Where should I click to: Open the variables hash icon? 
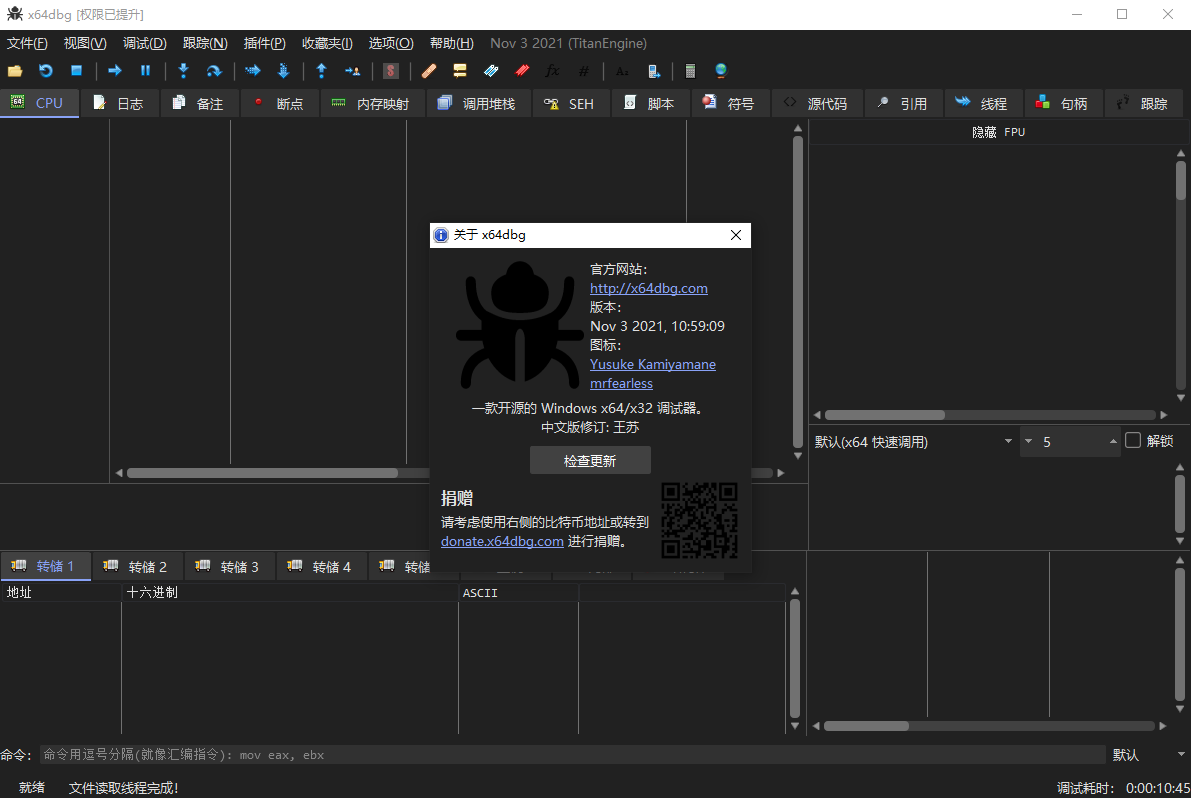583,71
